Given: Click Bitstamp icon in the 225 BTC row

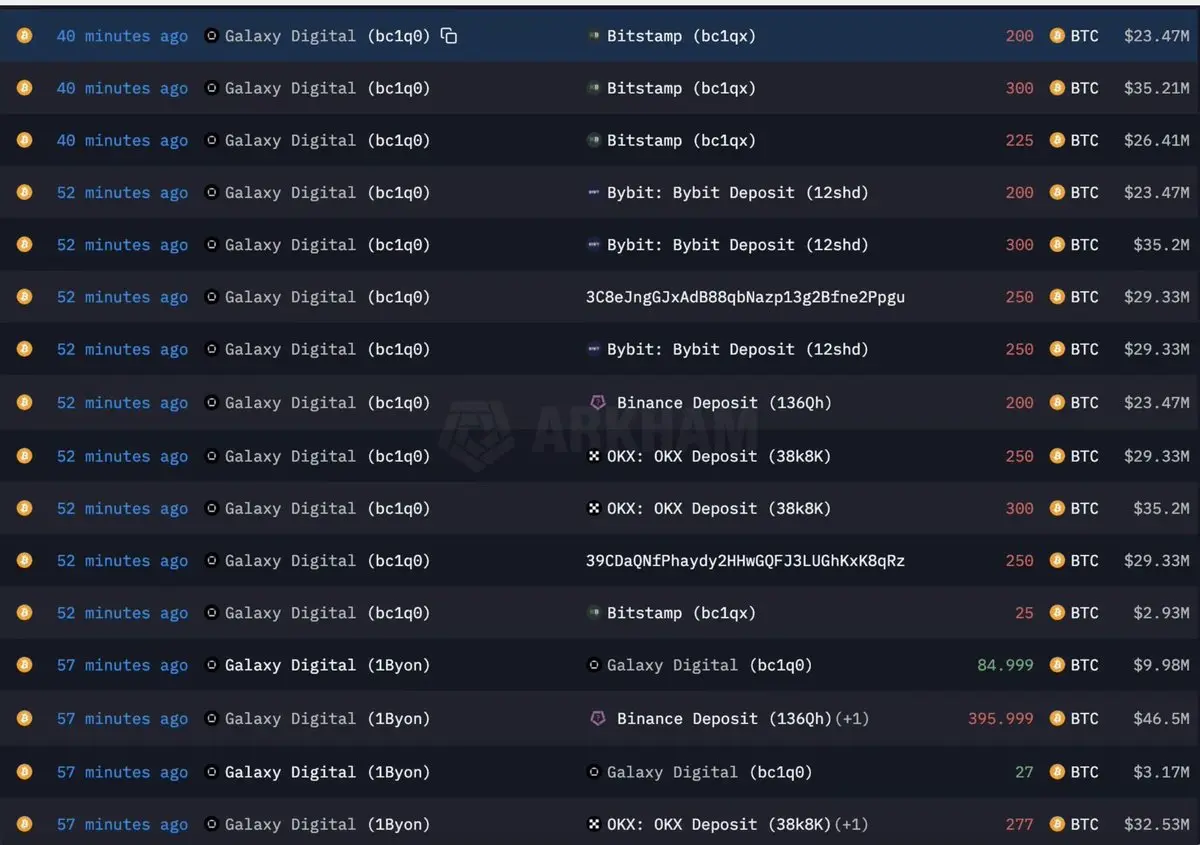Looking at the screenshot, I should point(594,141).
